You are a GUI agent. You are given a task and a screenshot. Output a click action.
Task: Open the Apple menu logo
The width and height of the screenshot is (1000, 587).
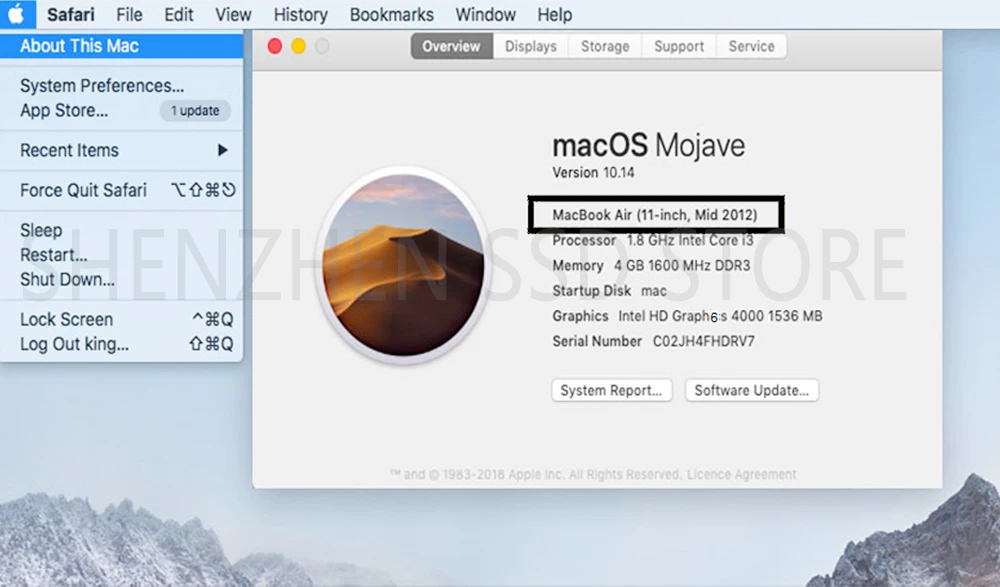(x=16, y=13)
